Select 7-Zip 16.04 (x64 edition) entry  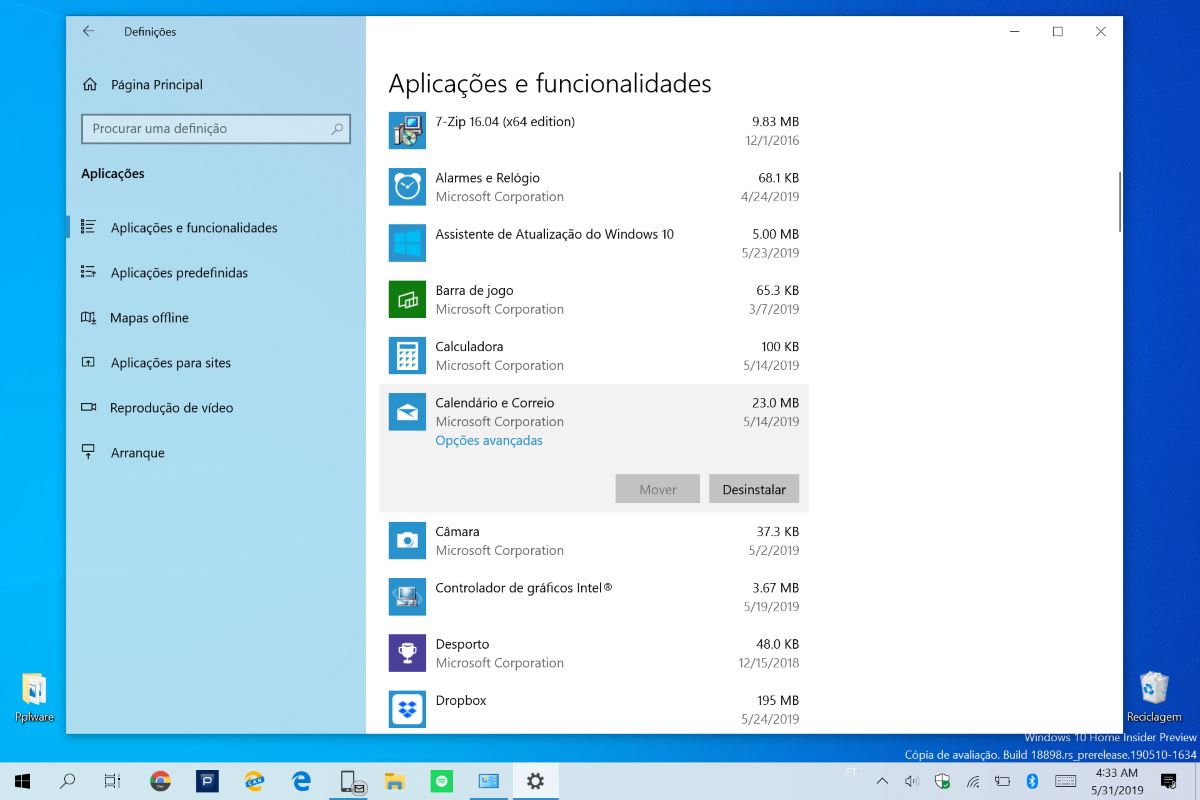point(505,122)
